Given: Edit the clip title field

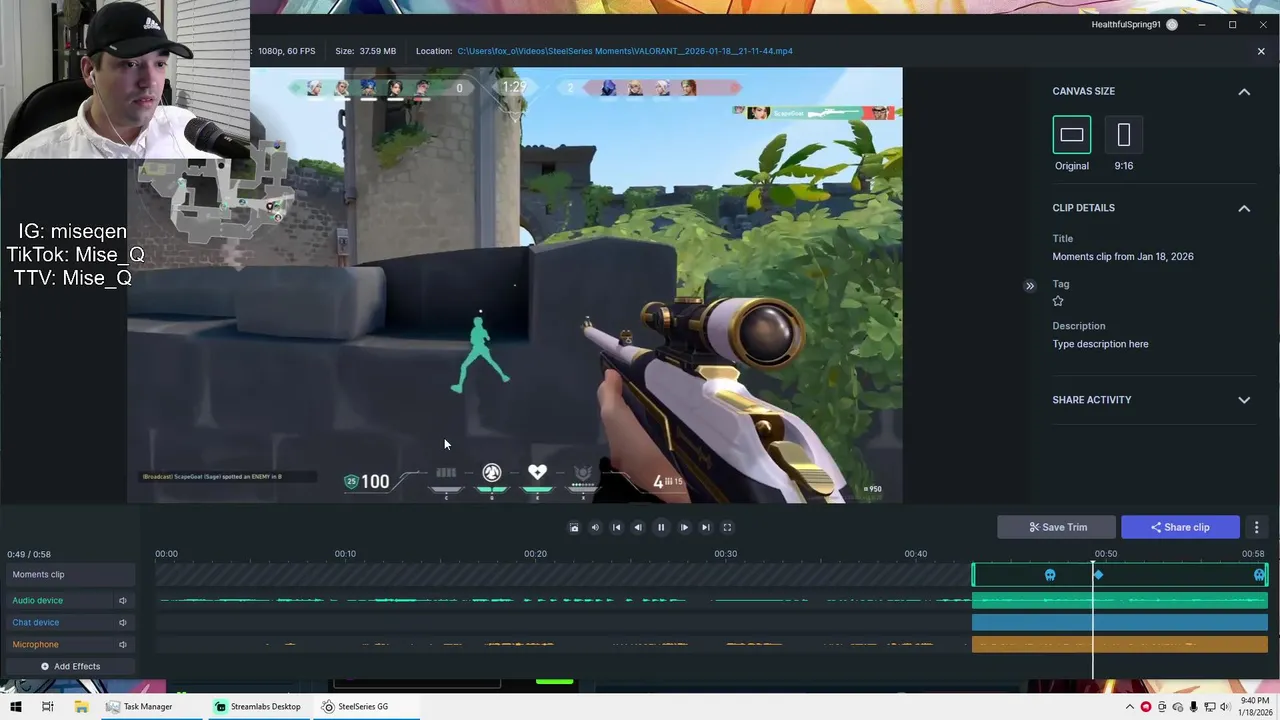Looking at the screenshot, I should click(x=1123, y=257).
